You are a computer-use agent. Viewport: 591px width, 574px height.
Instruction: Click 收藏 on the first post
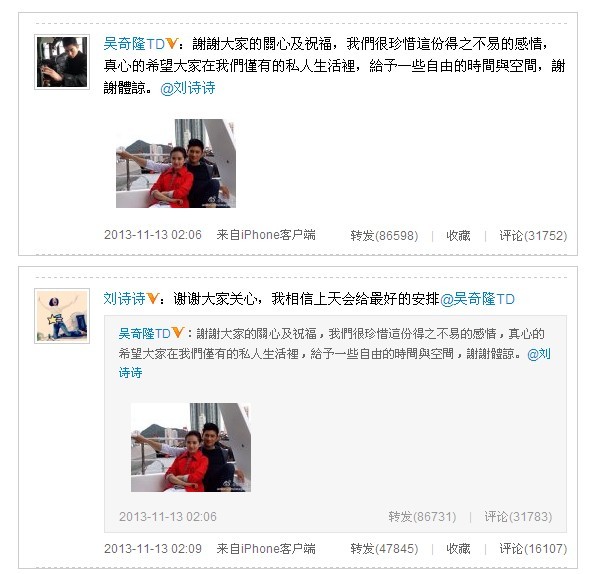pos(458,236)
